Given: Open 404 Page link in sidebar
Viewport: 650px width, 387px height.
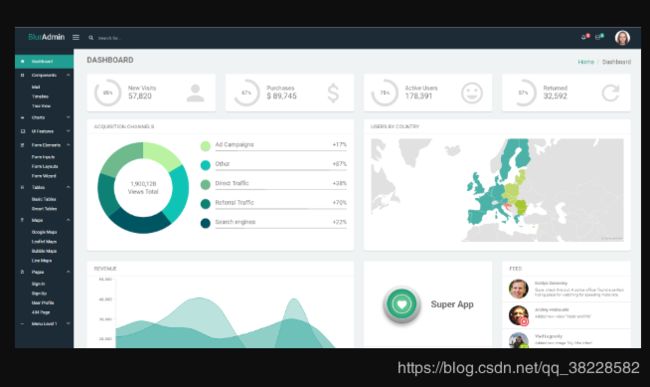Looking at the screenshot, I should (x=41, y=312).
